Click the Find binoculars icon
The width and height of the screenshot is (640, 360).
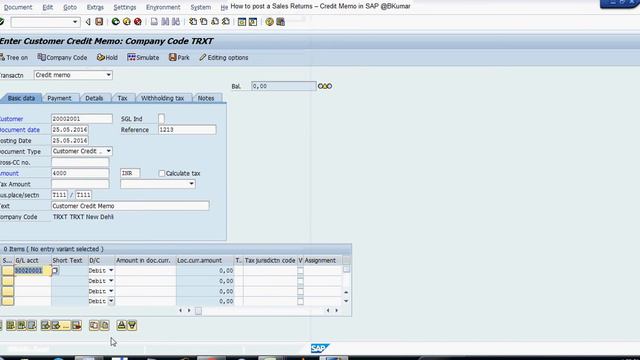coord(165,22)
